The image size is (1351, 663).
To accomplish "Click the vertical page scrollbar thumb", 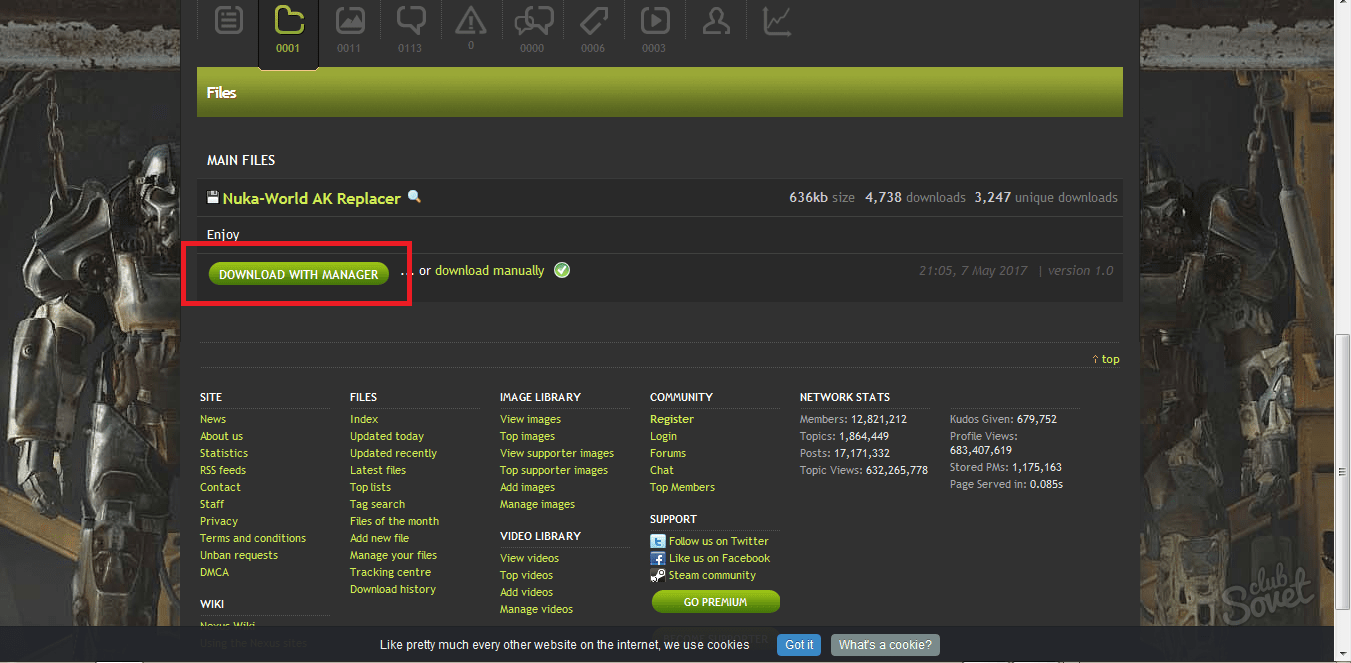I will [x=1343, y=470].
